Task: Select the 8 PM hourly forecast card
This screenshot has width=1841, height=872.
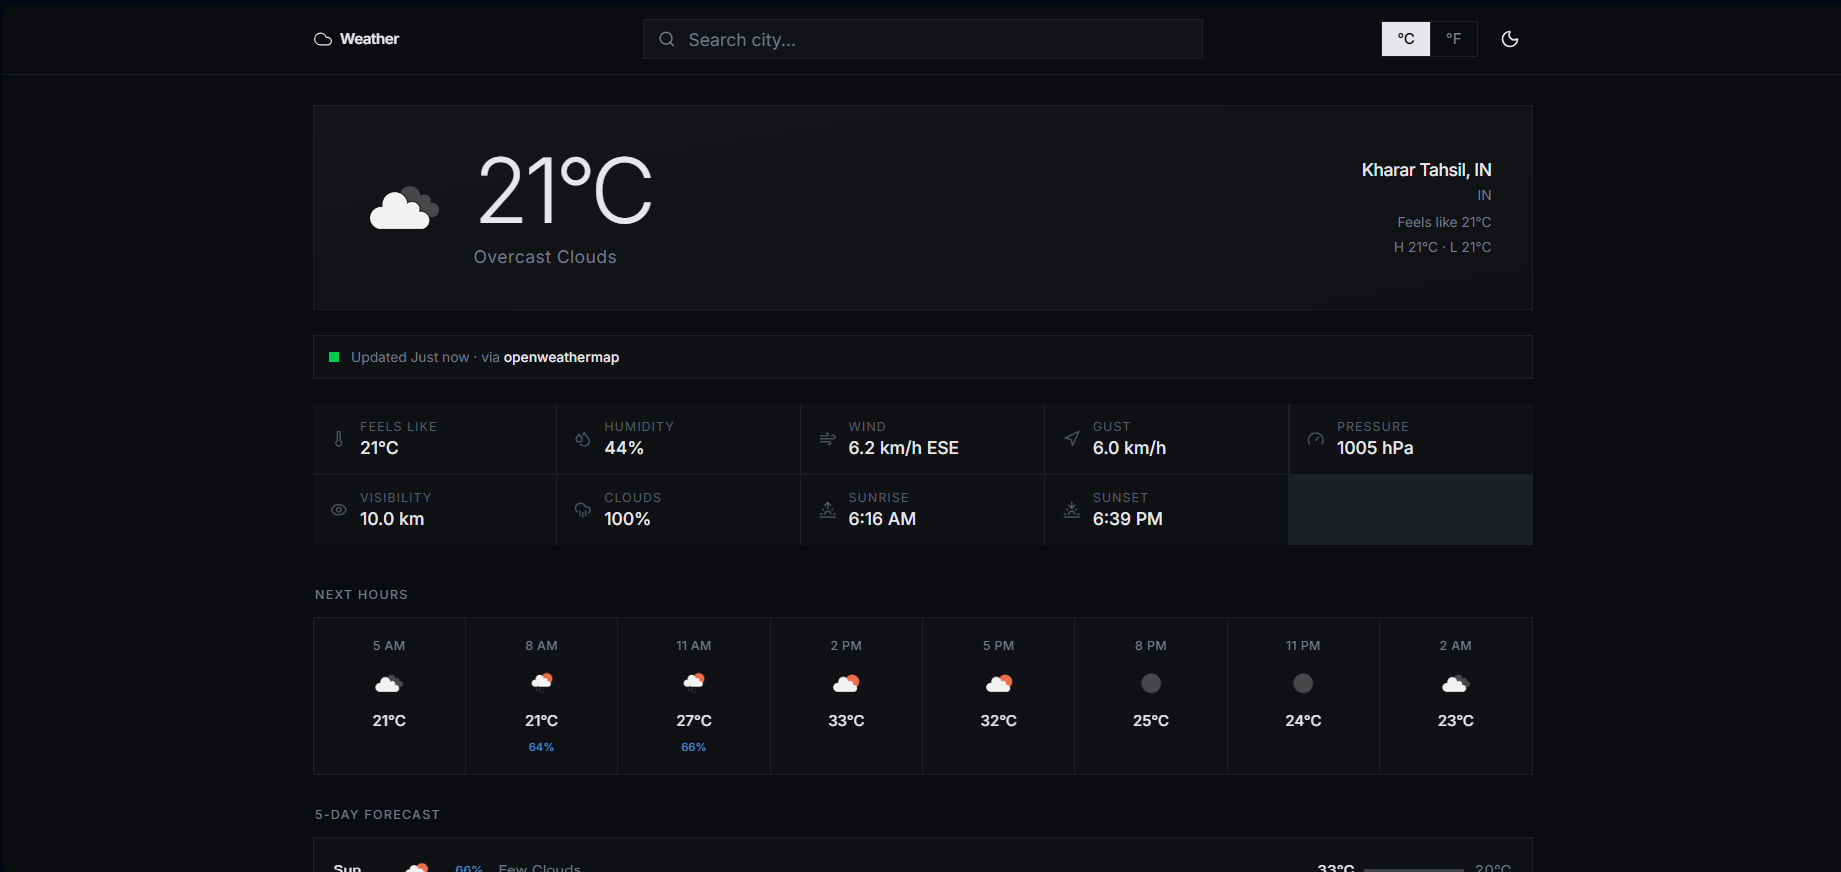Action: click(x=1150, y=695)
